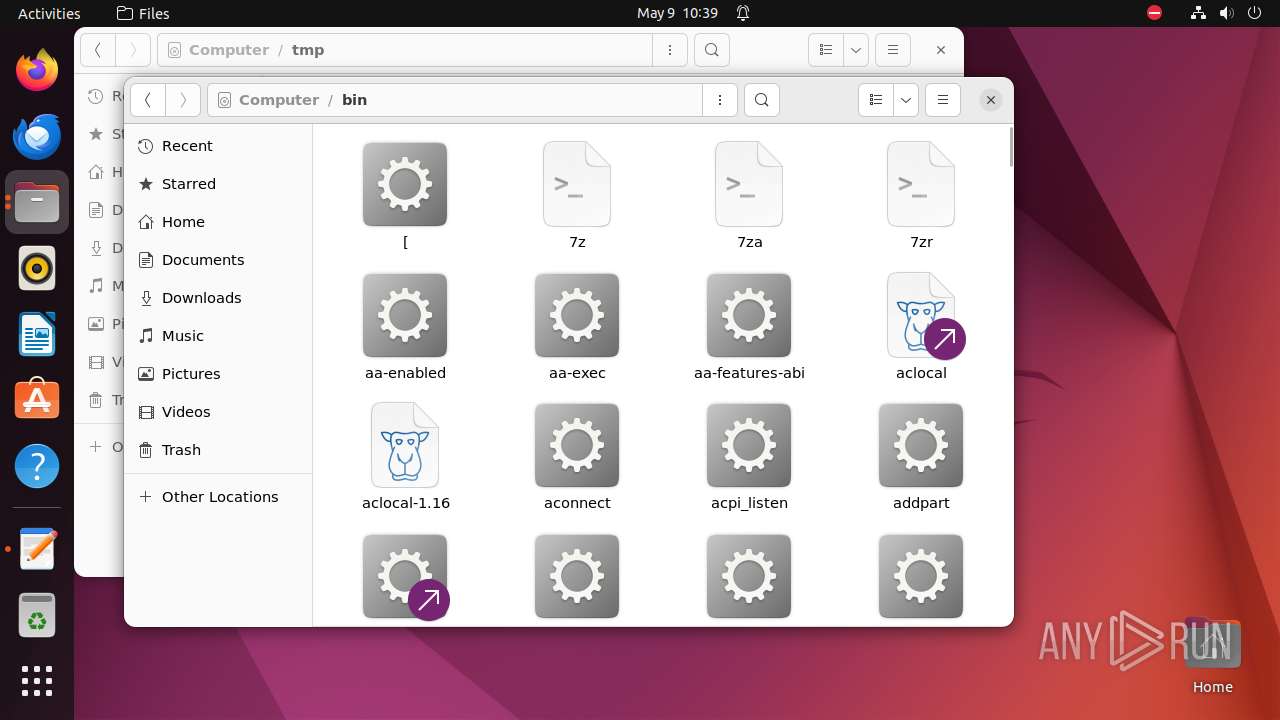
Task: Open view options dropdown in tmp window
Action: point(855,50)
